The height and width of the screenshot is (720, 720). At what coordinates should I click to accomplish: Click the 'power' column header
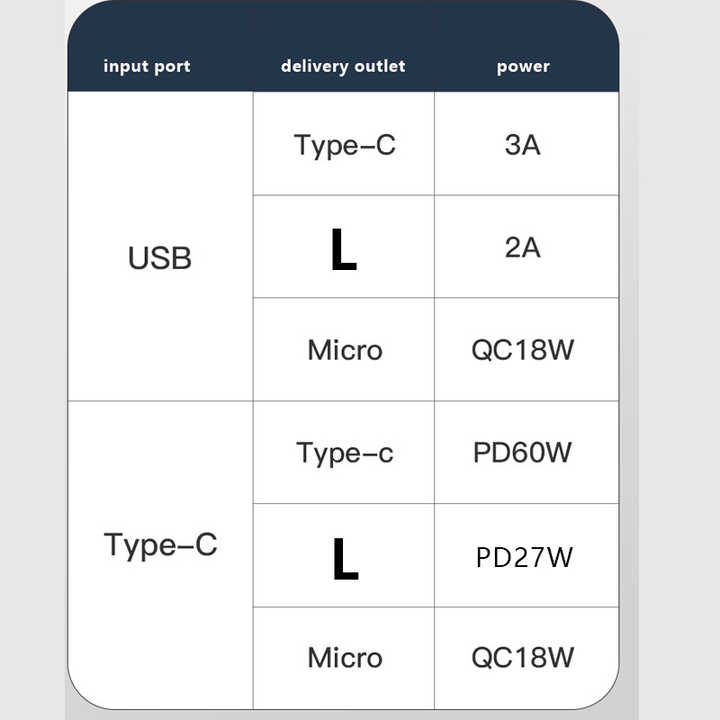pos(523,67)
